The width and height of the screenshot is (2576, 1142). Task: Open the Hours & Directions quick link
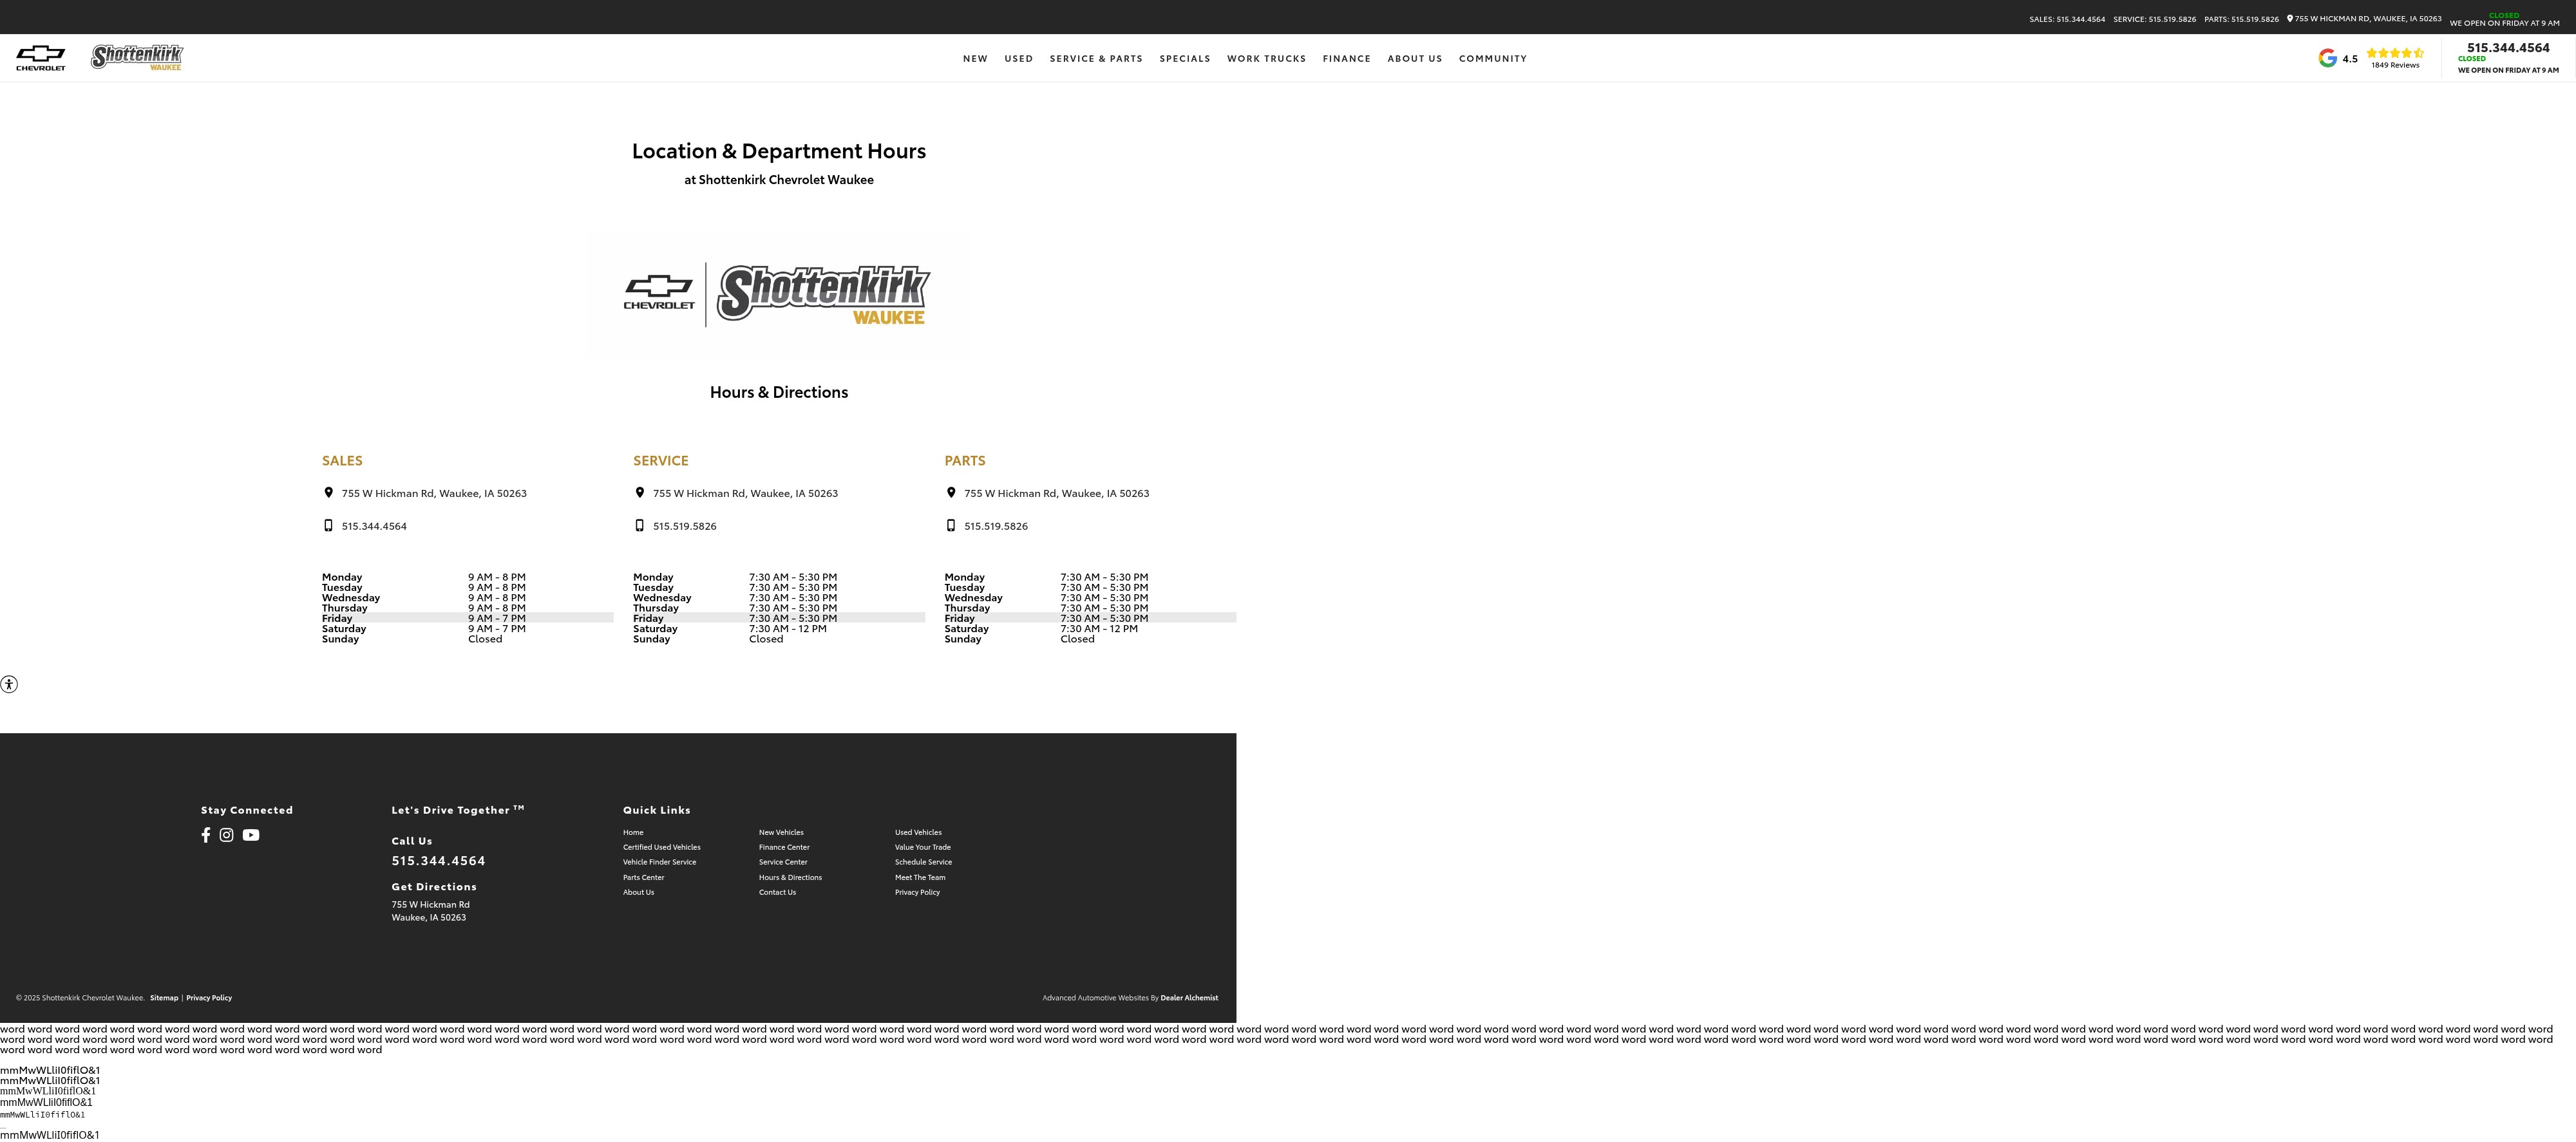pyautogui.click(x=790, y=877)
